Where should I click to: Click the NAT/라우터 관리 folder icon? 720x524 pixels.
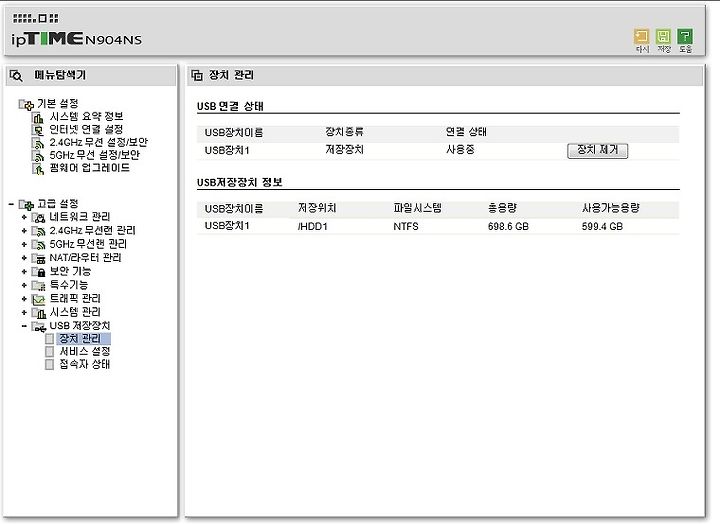tap(38, 259)
